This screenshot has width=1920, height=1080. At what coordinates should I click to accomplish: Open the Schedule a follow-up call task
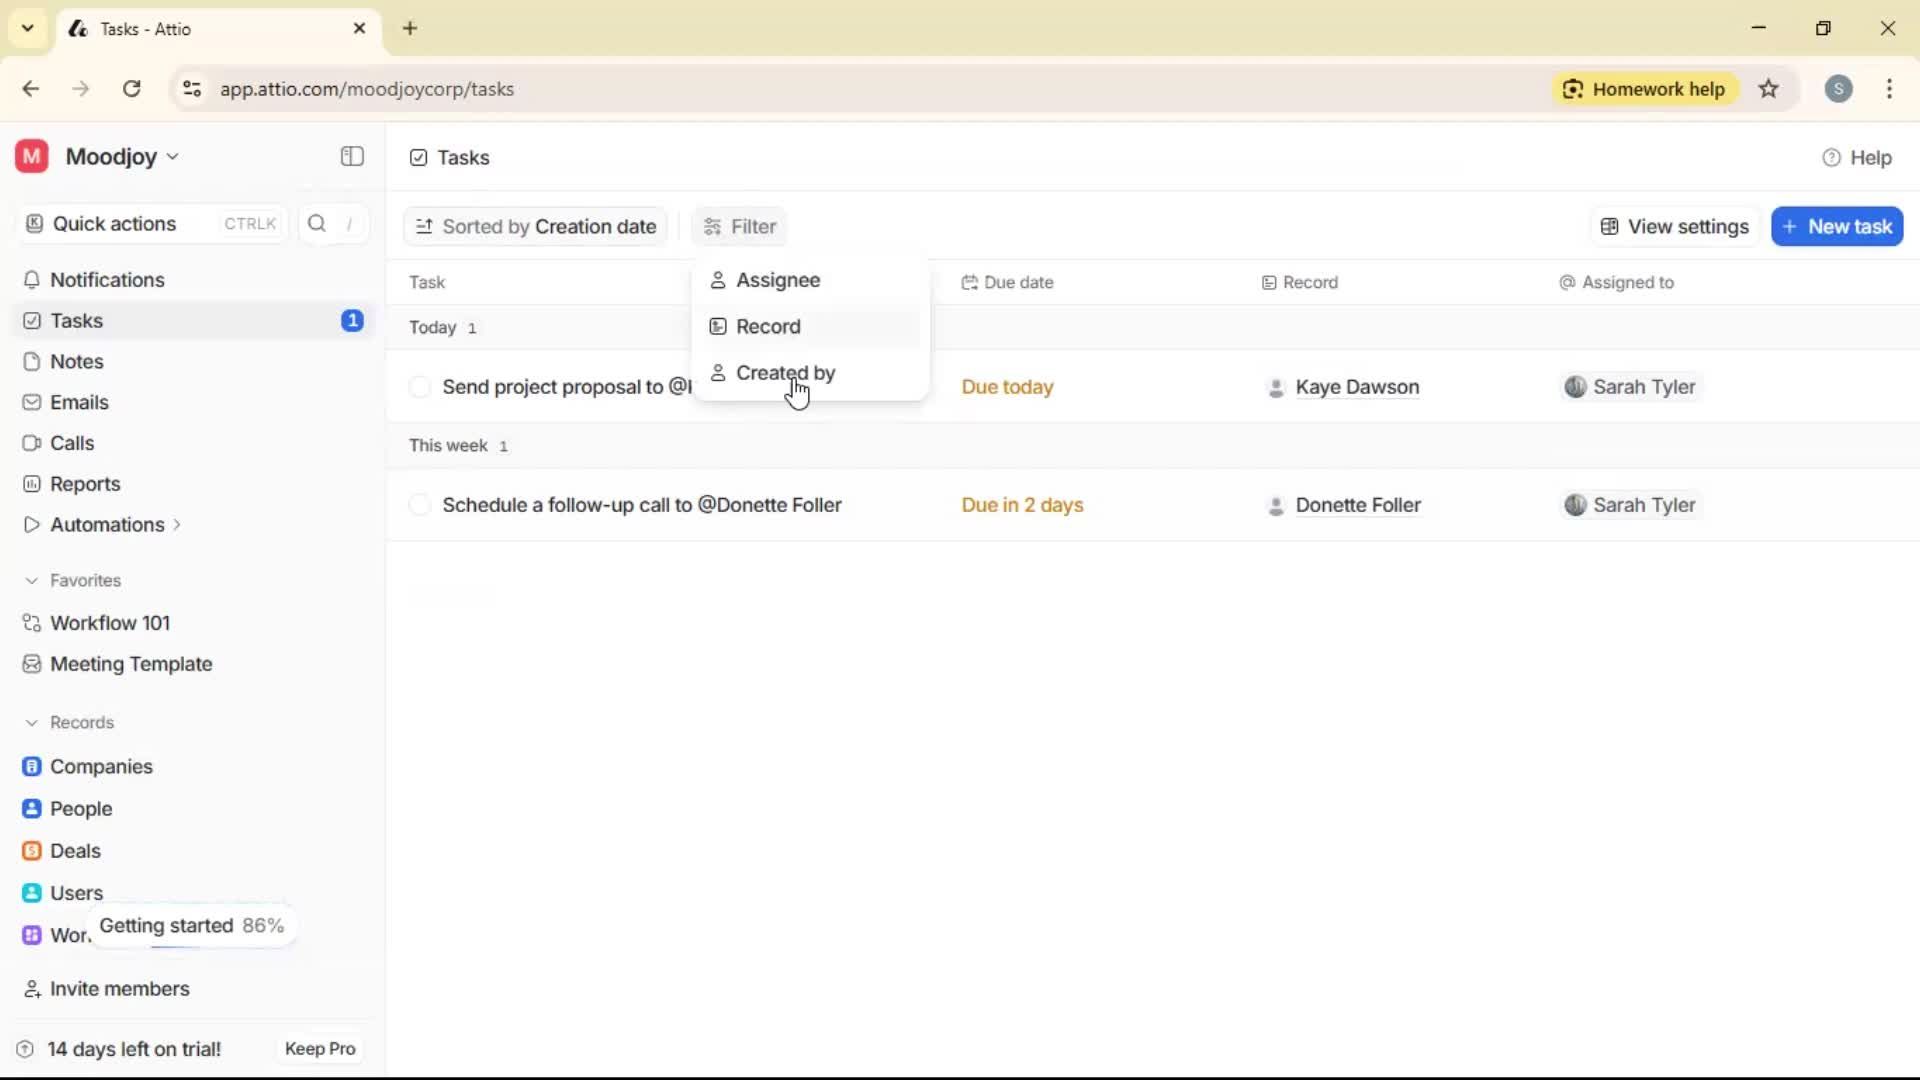tap(642, 505)
